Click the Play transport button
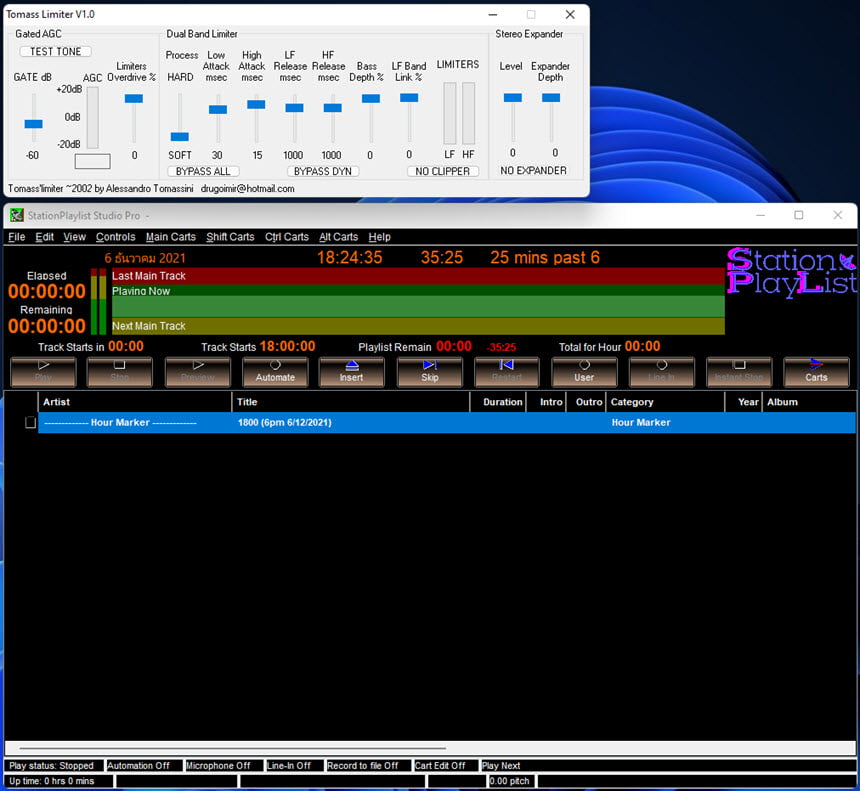 tap(43, 372)
